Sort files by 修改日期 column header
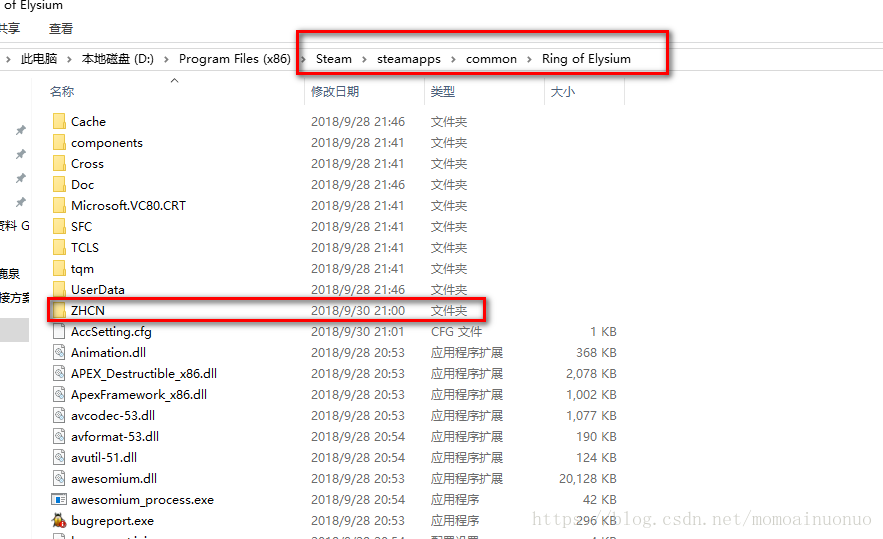 point(335,91)
